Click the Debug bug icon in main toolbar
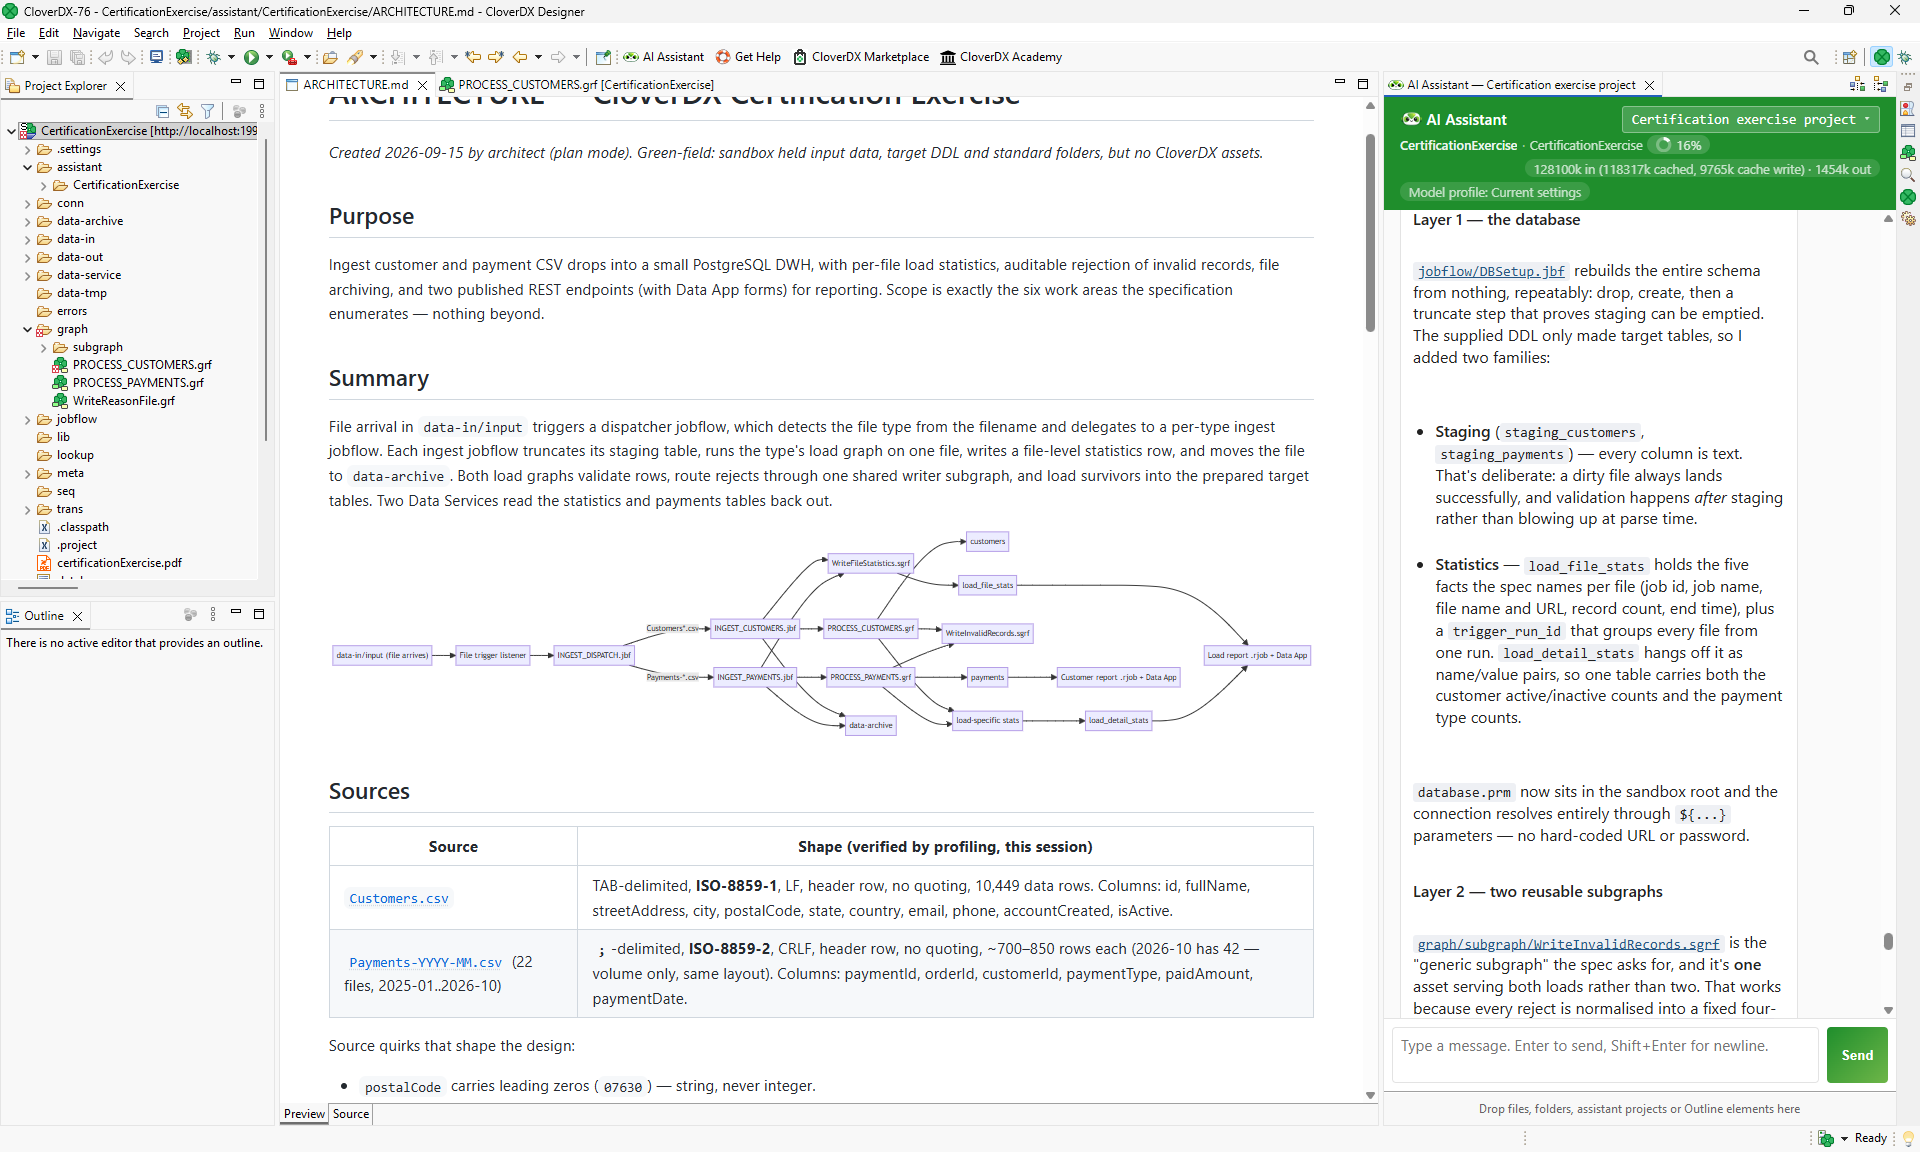The height and width of the screenshot is (1152, 1920). [213, 57]
